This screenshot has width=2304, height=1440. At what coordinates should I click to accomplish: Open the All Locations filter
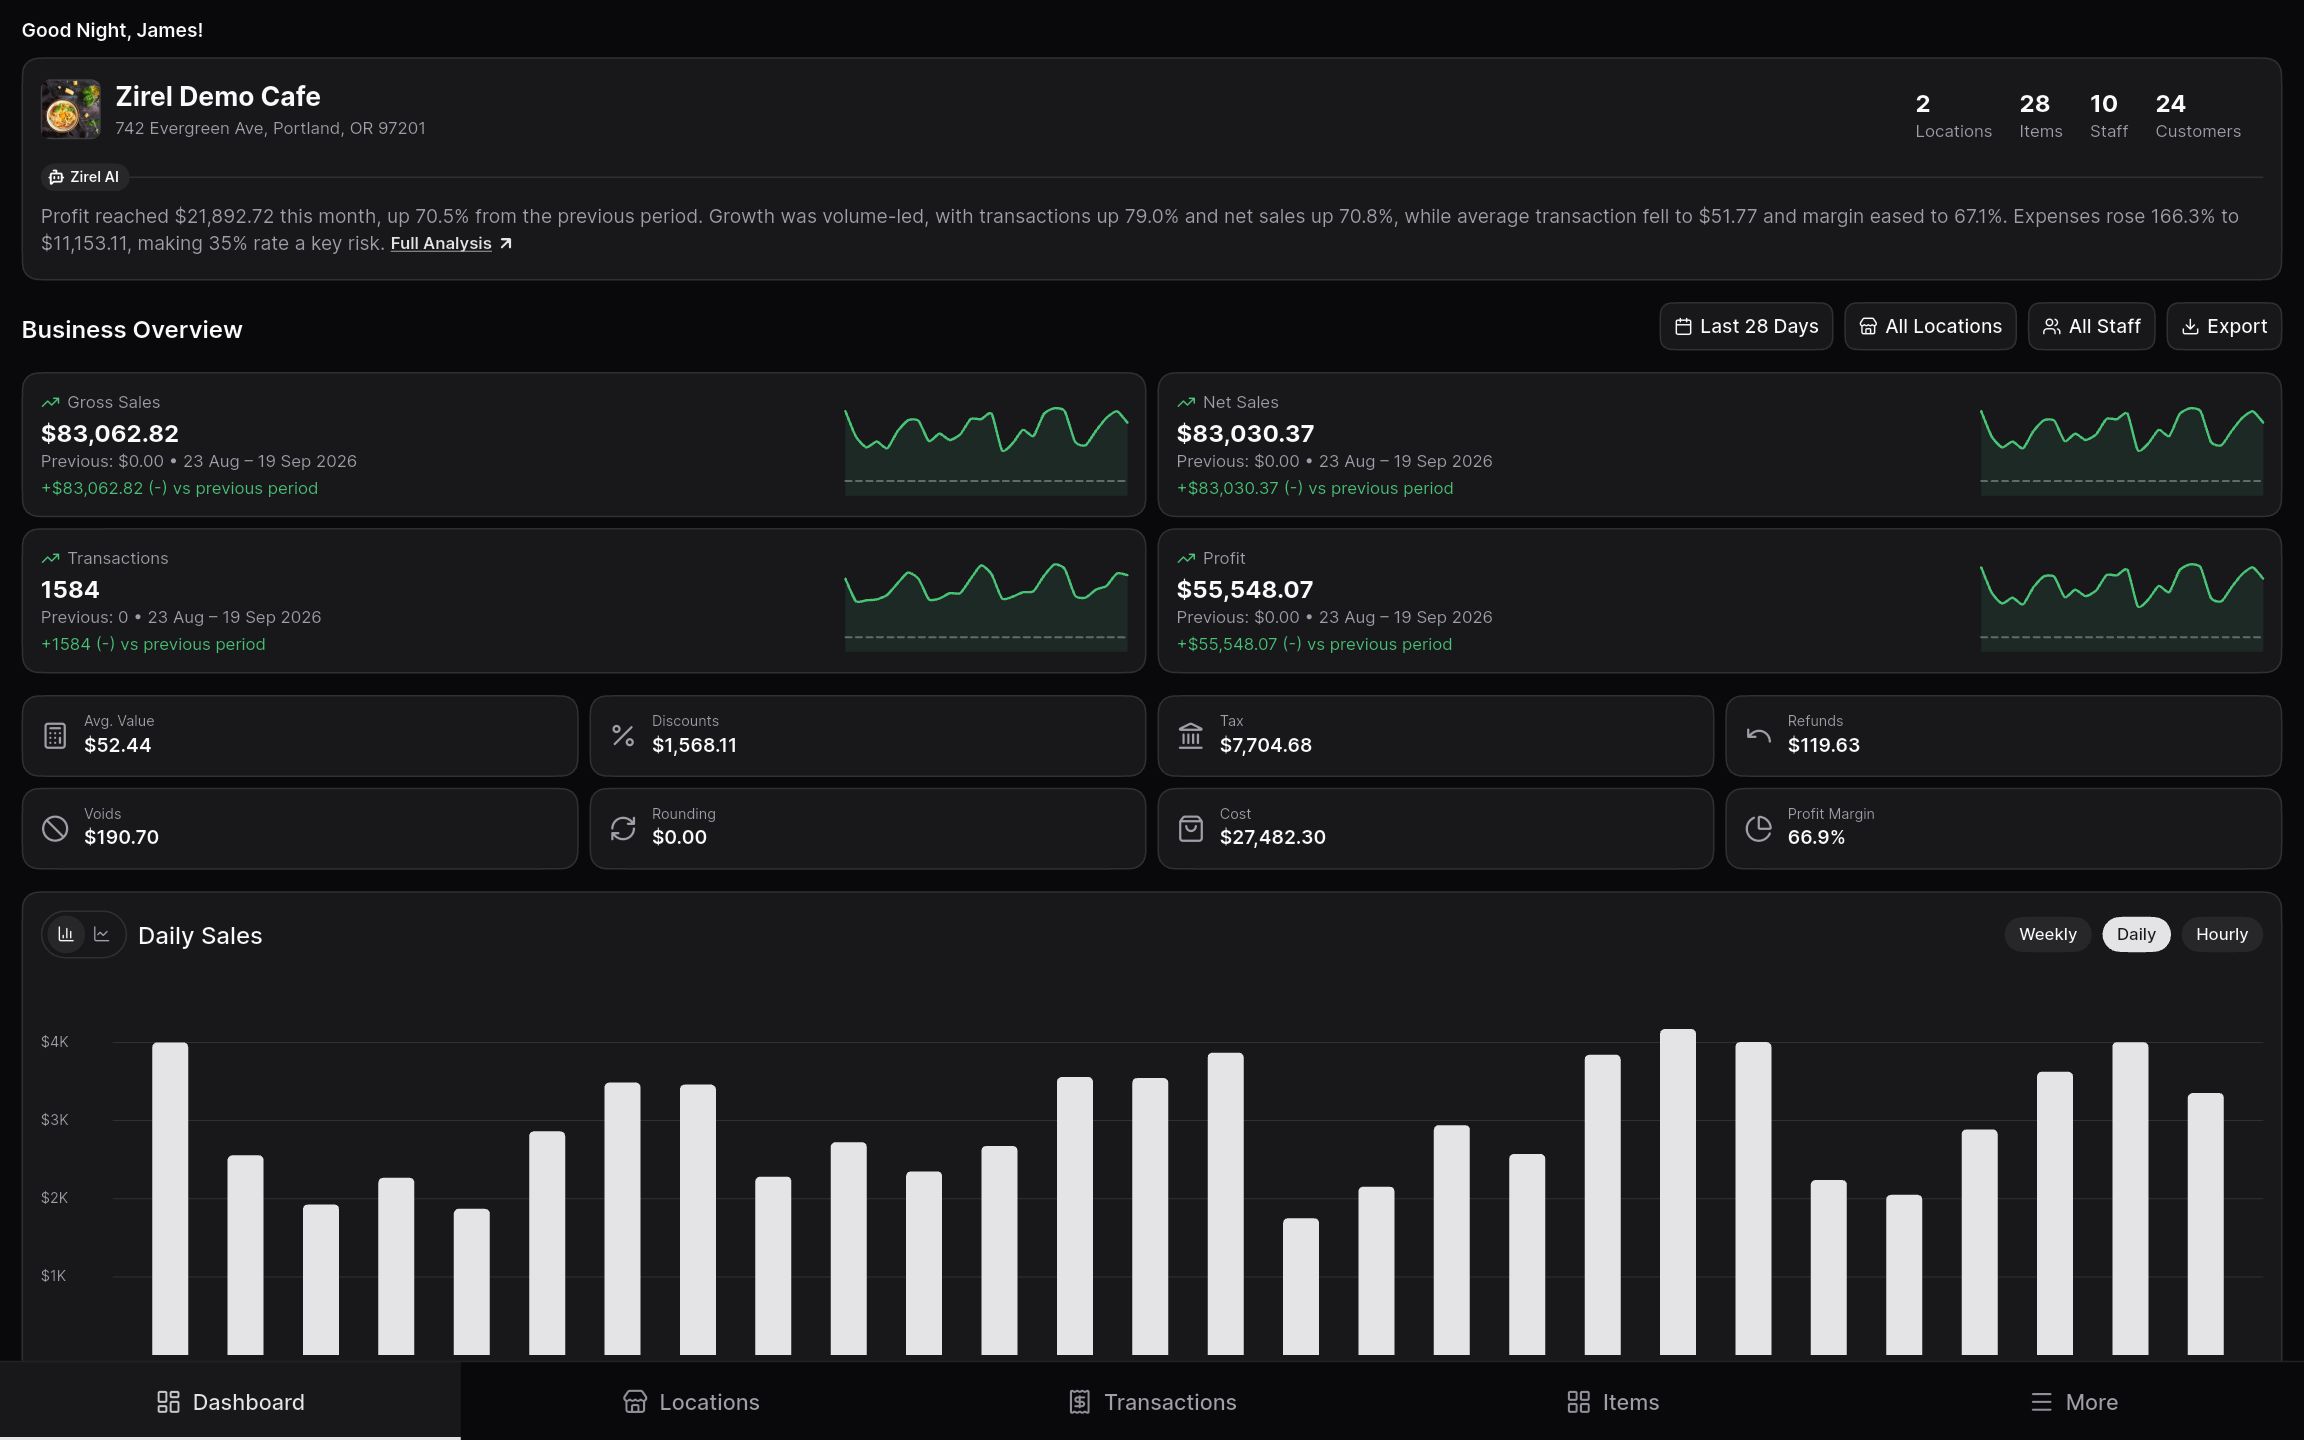click(1930, 326)
